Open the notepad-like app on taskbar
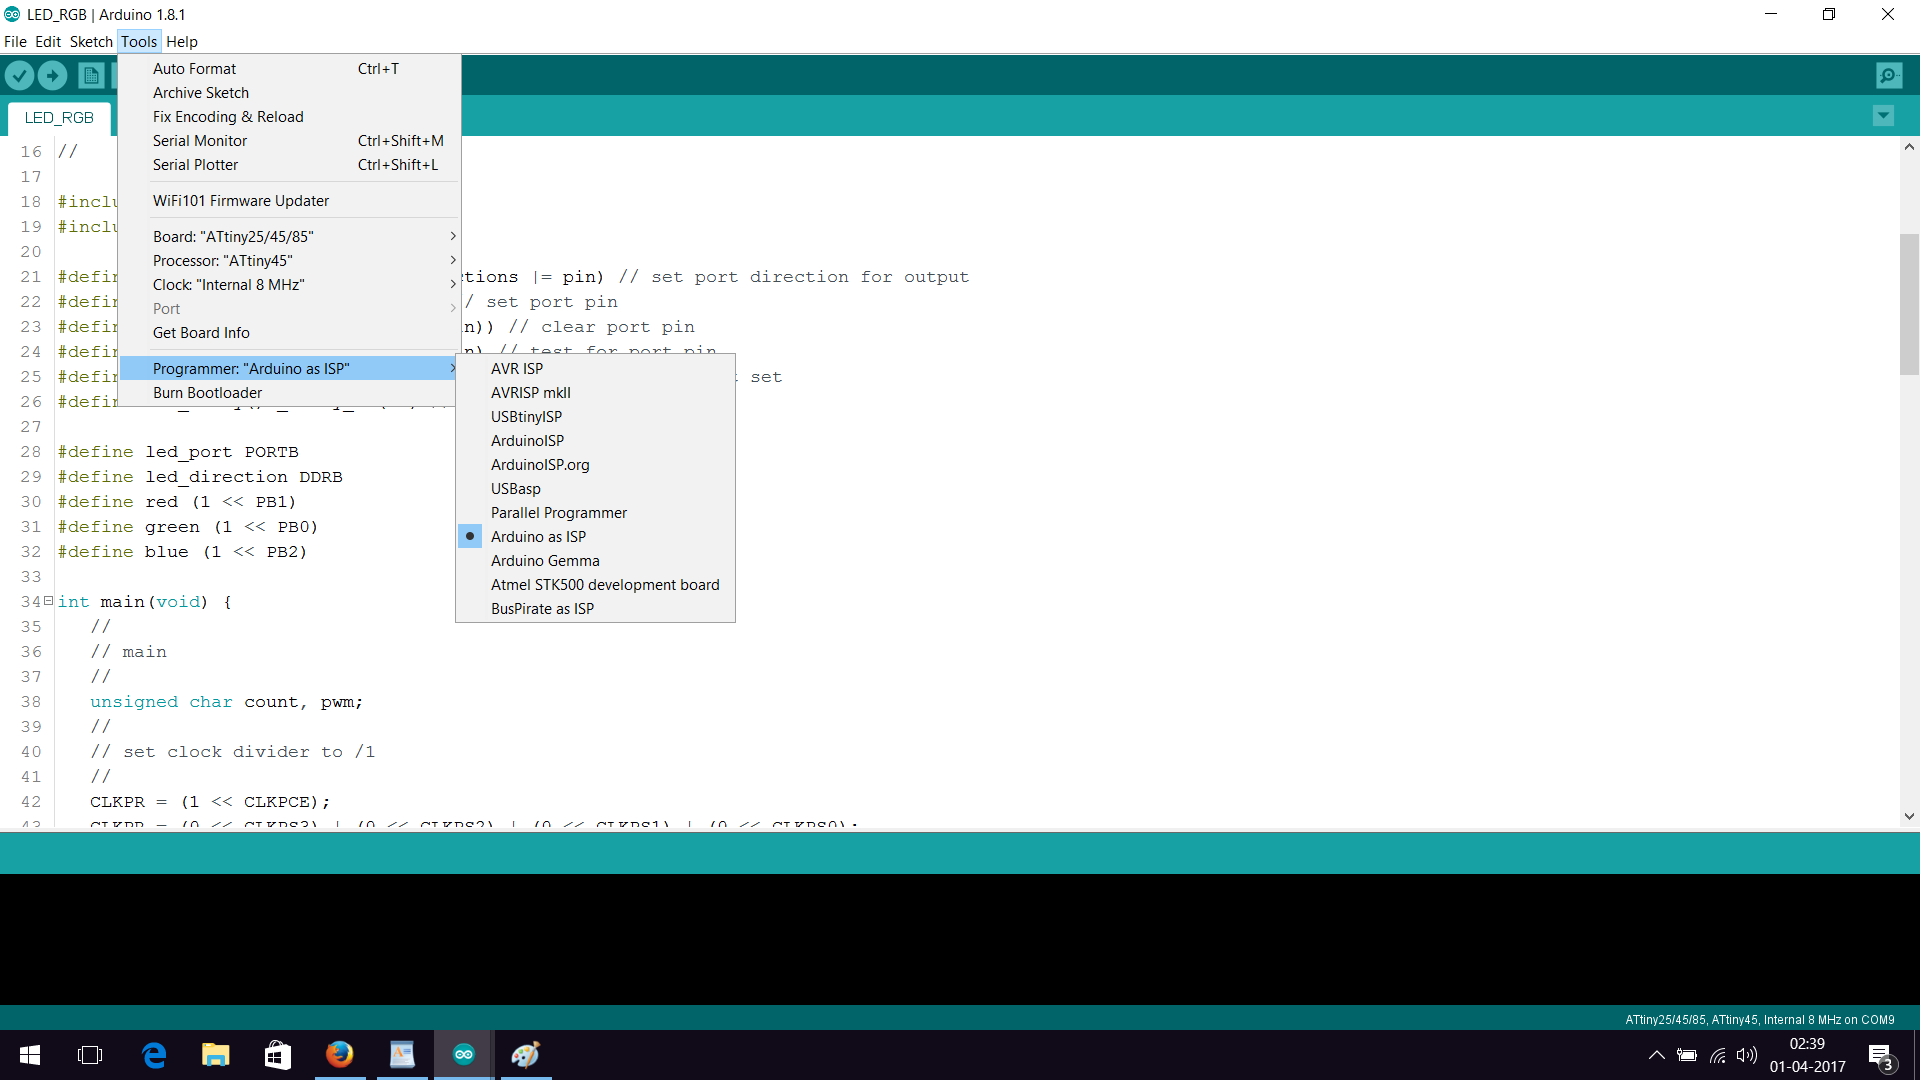 402,1055
